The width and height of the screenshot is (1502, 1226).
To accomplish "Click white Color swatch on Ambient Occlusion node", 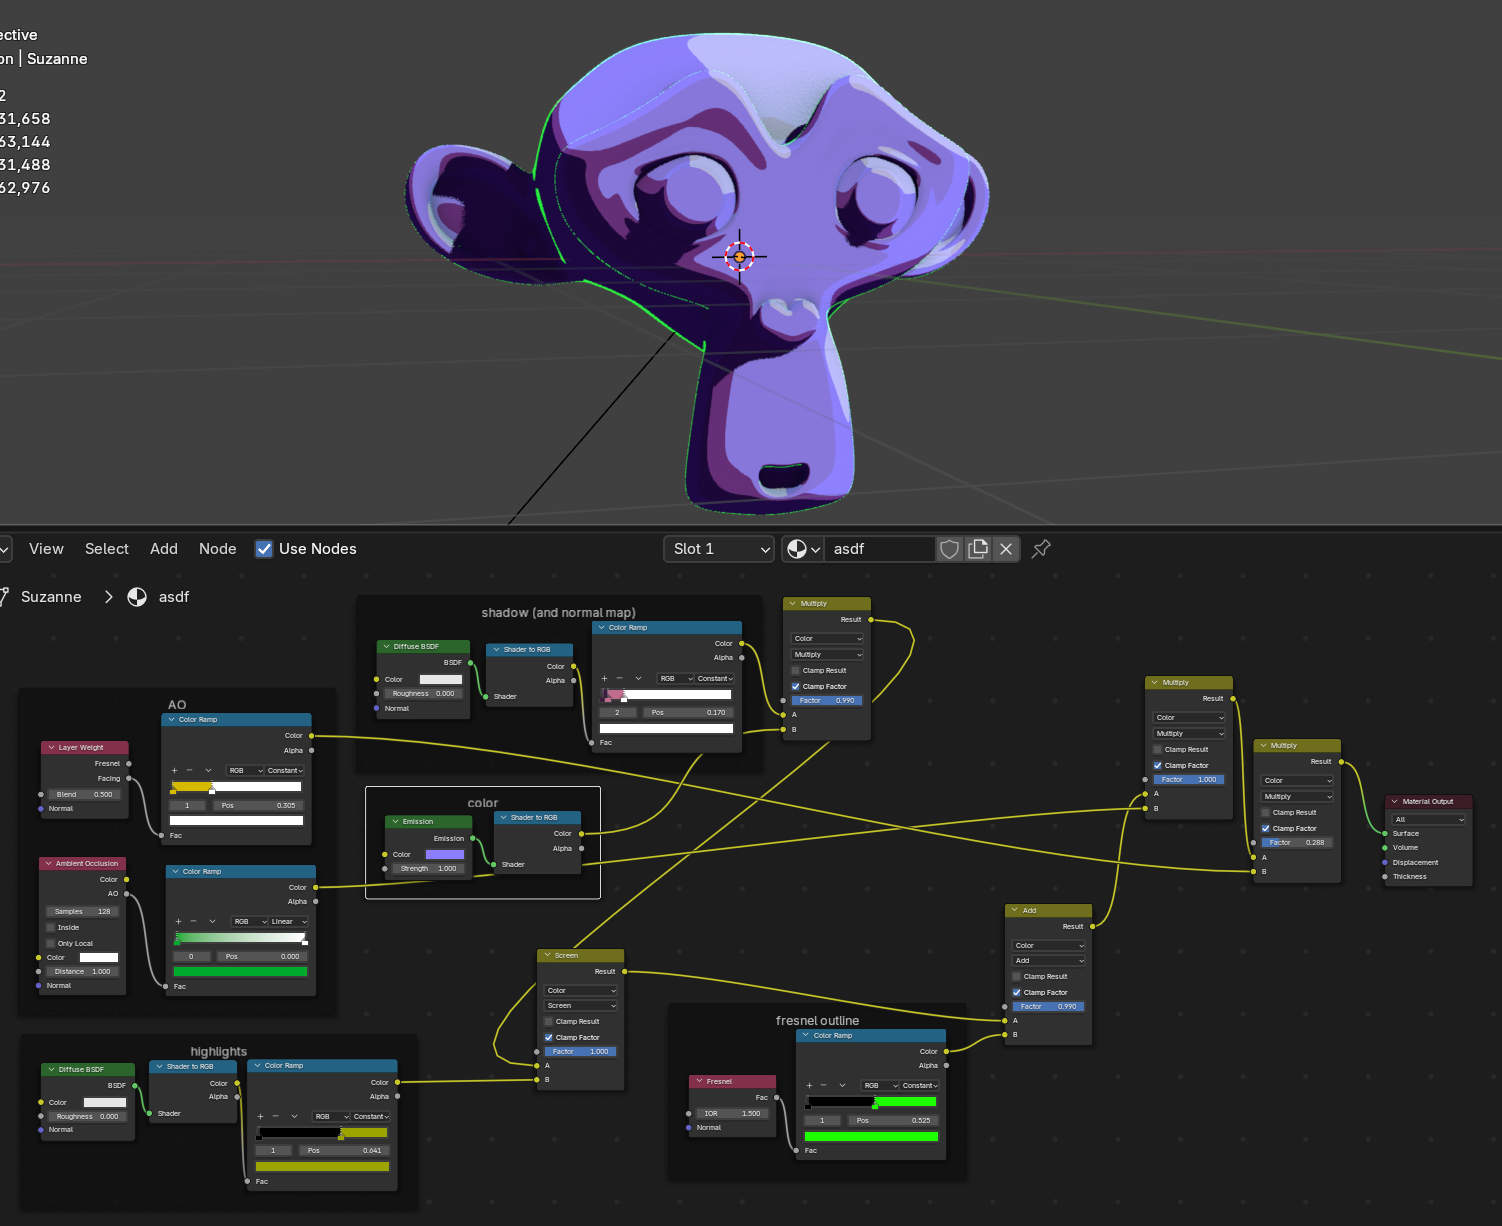I will point(99,957).
